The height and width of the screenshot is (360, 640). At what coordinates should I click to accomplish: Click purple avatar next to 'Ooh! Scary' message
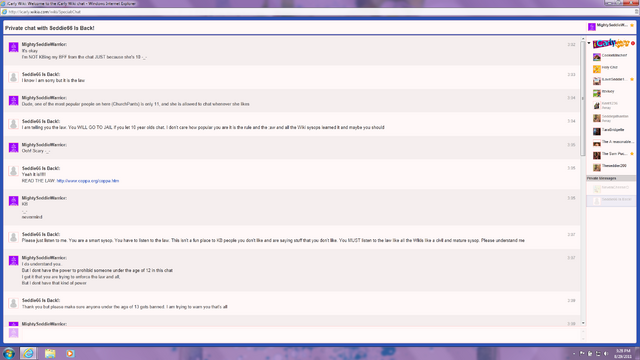pos(13,147)
